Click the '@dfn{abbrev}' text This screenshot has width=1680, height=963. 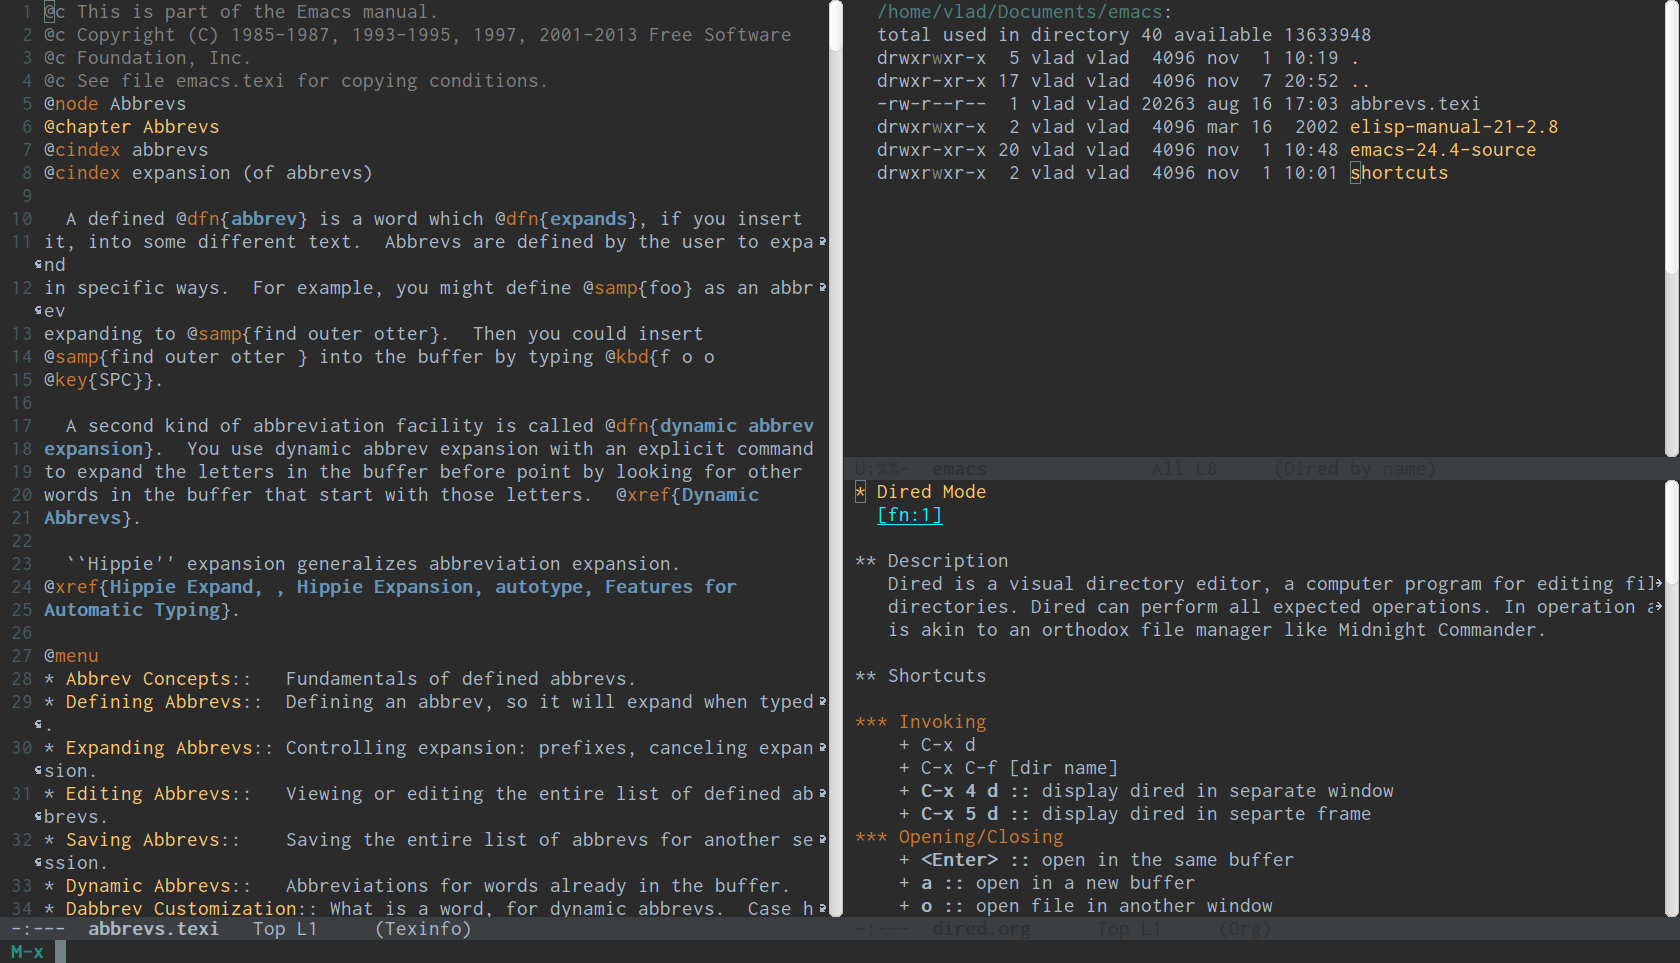[241, 219]
